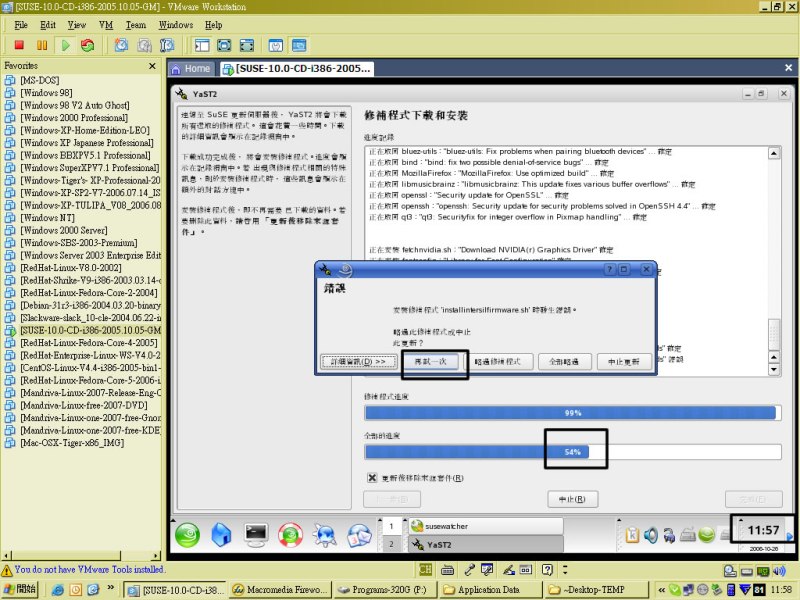Expand hidden Windows quick launch items chevron
This screenshot has width=800, height=600.
tap(110, 588)
